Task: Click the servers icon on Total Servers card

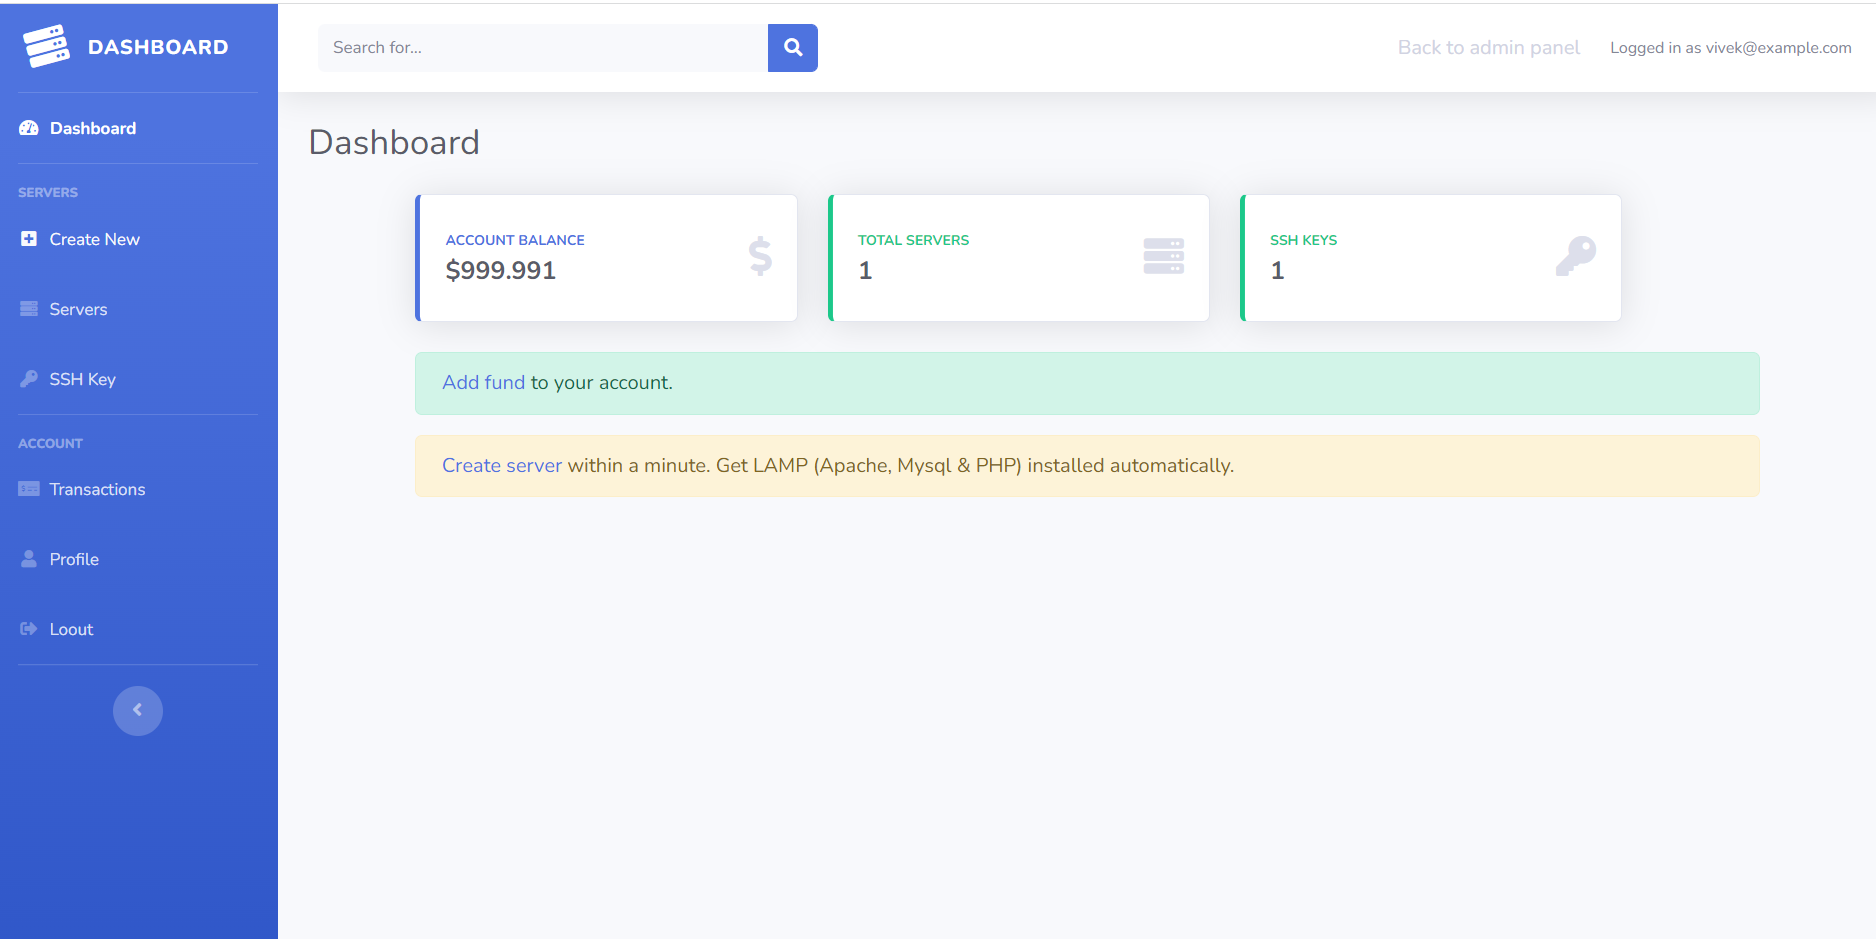Action: pos(1163,257)
